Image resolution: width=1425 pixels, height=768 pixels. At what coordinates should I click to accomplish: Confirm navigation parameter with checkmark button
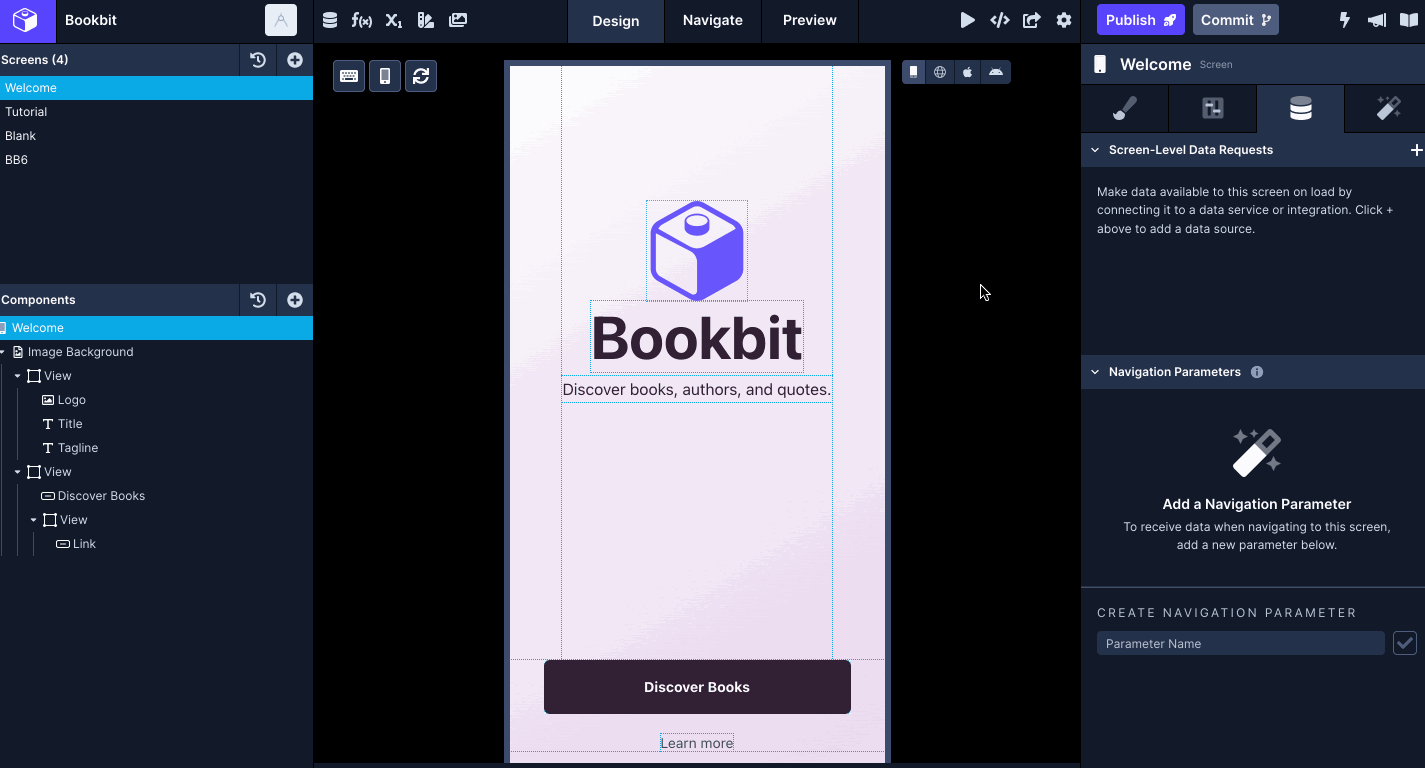point(1404,643)
